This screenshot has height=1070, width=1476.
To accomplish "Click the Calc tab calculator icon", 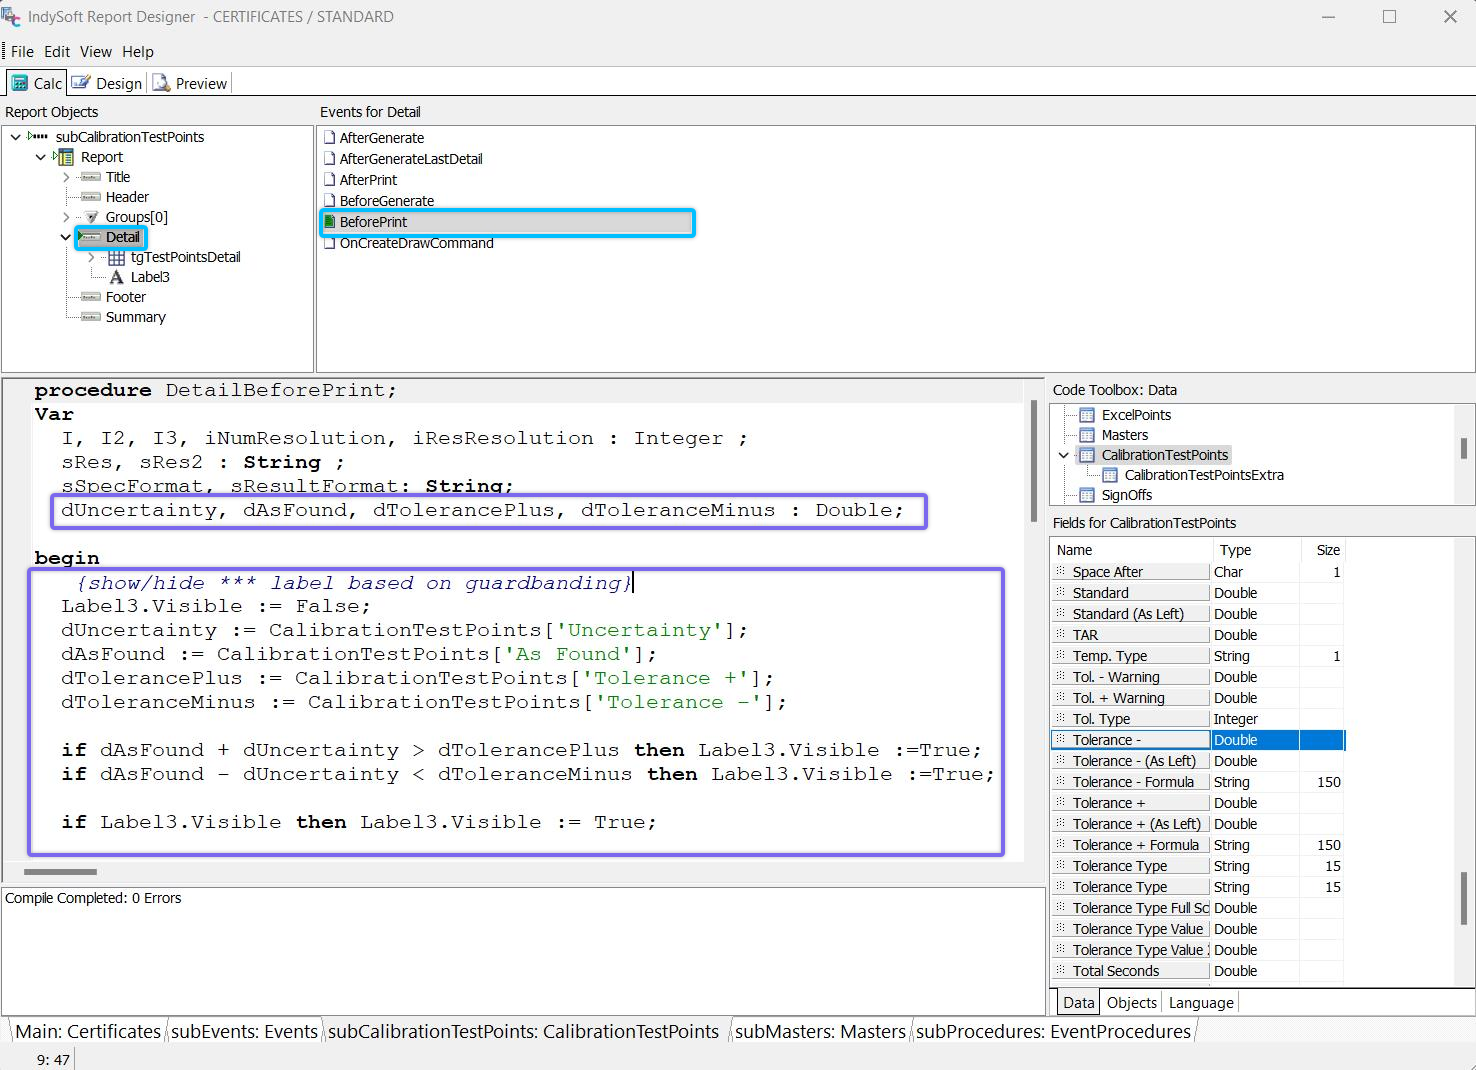I will pos(20,83).
